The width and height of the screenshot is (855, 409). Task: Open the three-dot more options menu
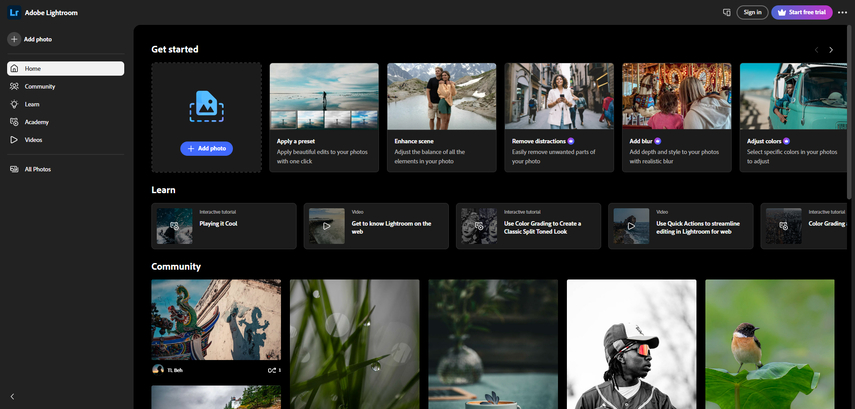pos(842,12)
